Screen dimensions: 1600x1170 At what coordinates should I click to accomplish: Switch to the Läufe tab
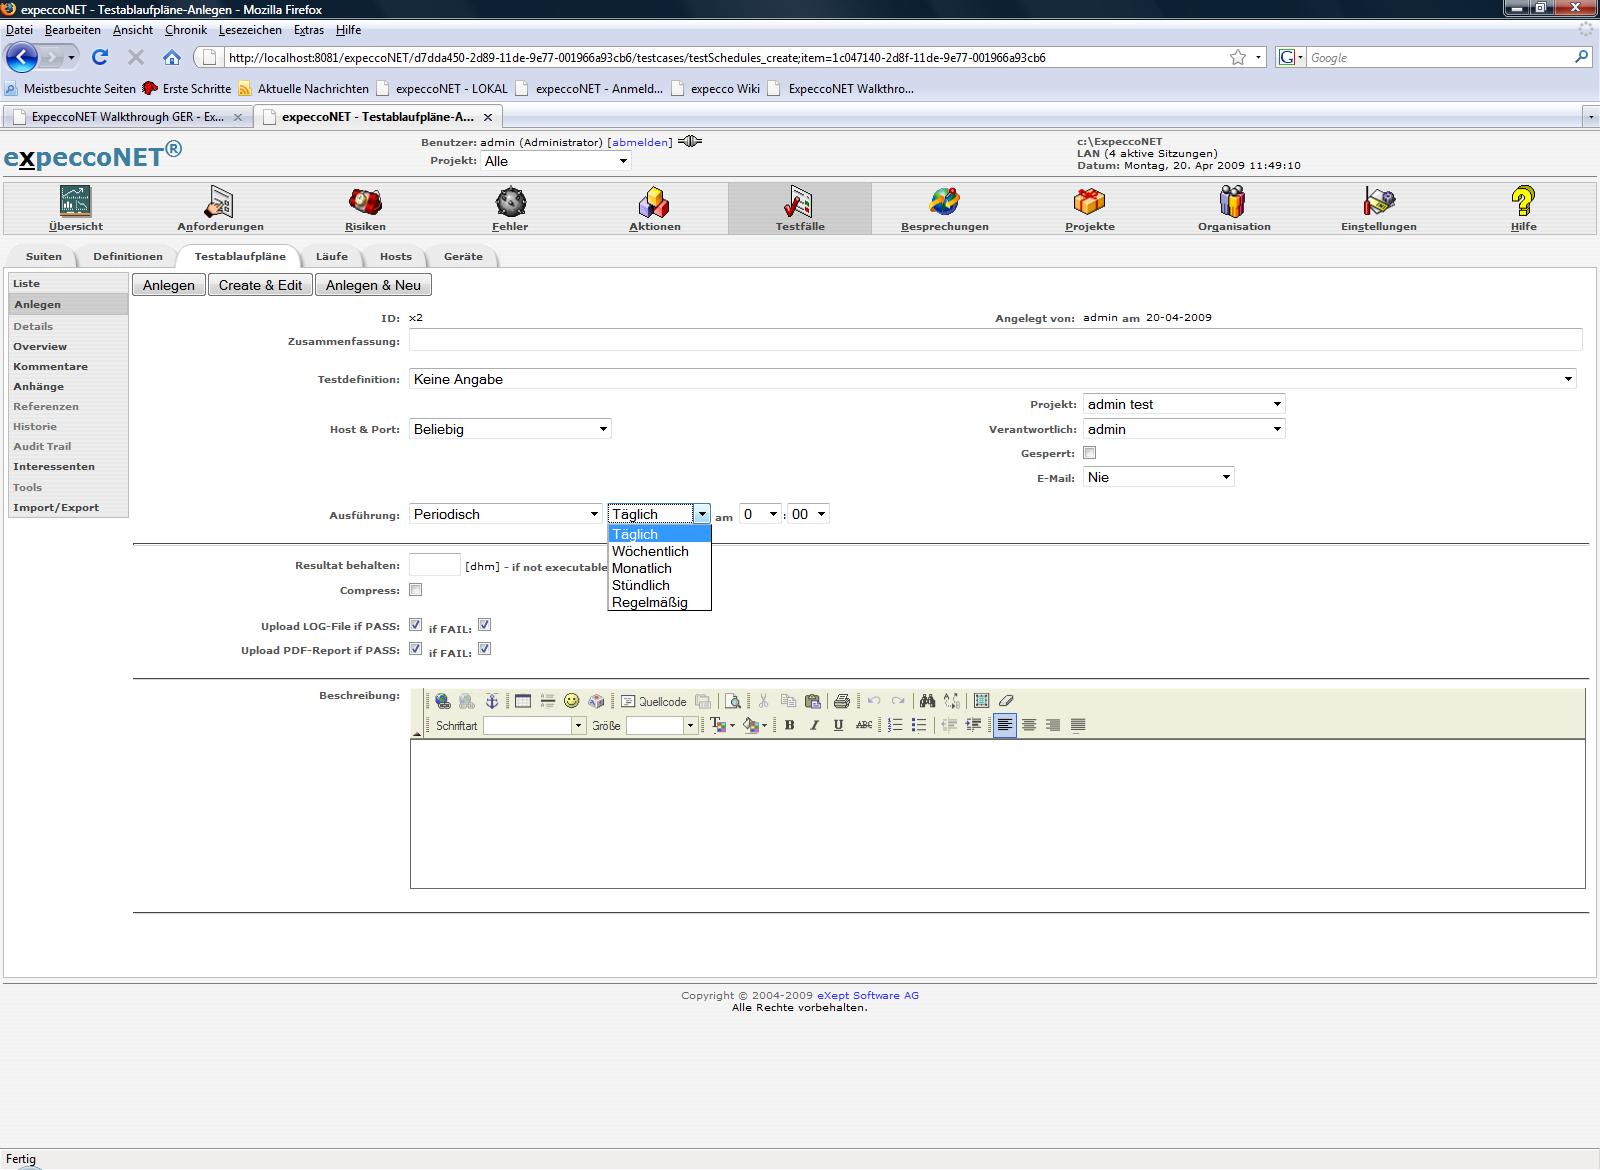(332, 257)
